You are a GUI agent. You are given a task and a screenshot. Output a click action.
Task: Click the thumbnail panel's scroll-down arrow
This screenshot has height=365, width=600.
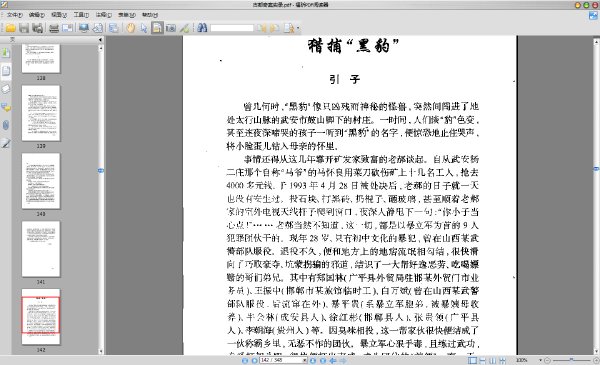pyautogui.click(x=101, y=351)
